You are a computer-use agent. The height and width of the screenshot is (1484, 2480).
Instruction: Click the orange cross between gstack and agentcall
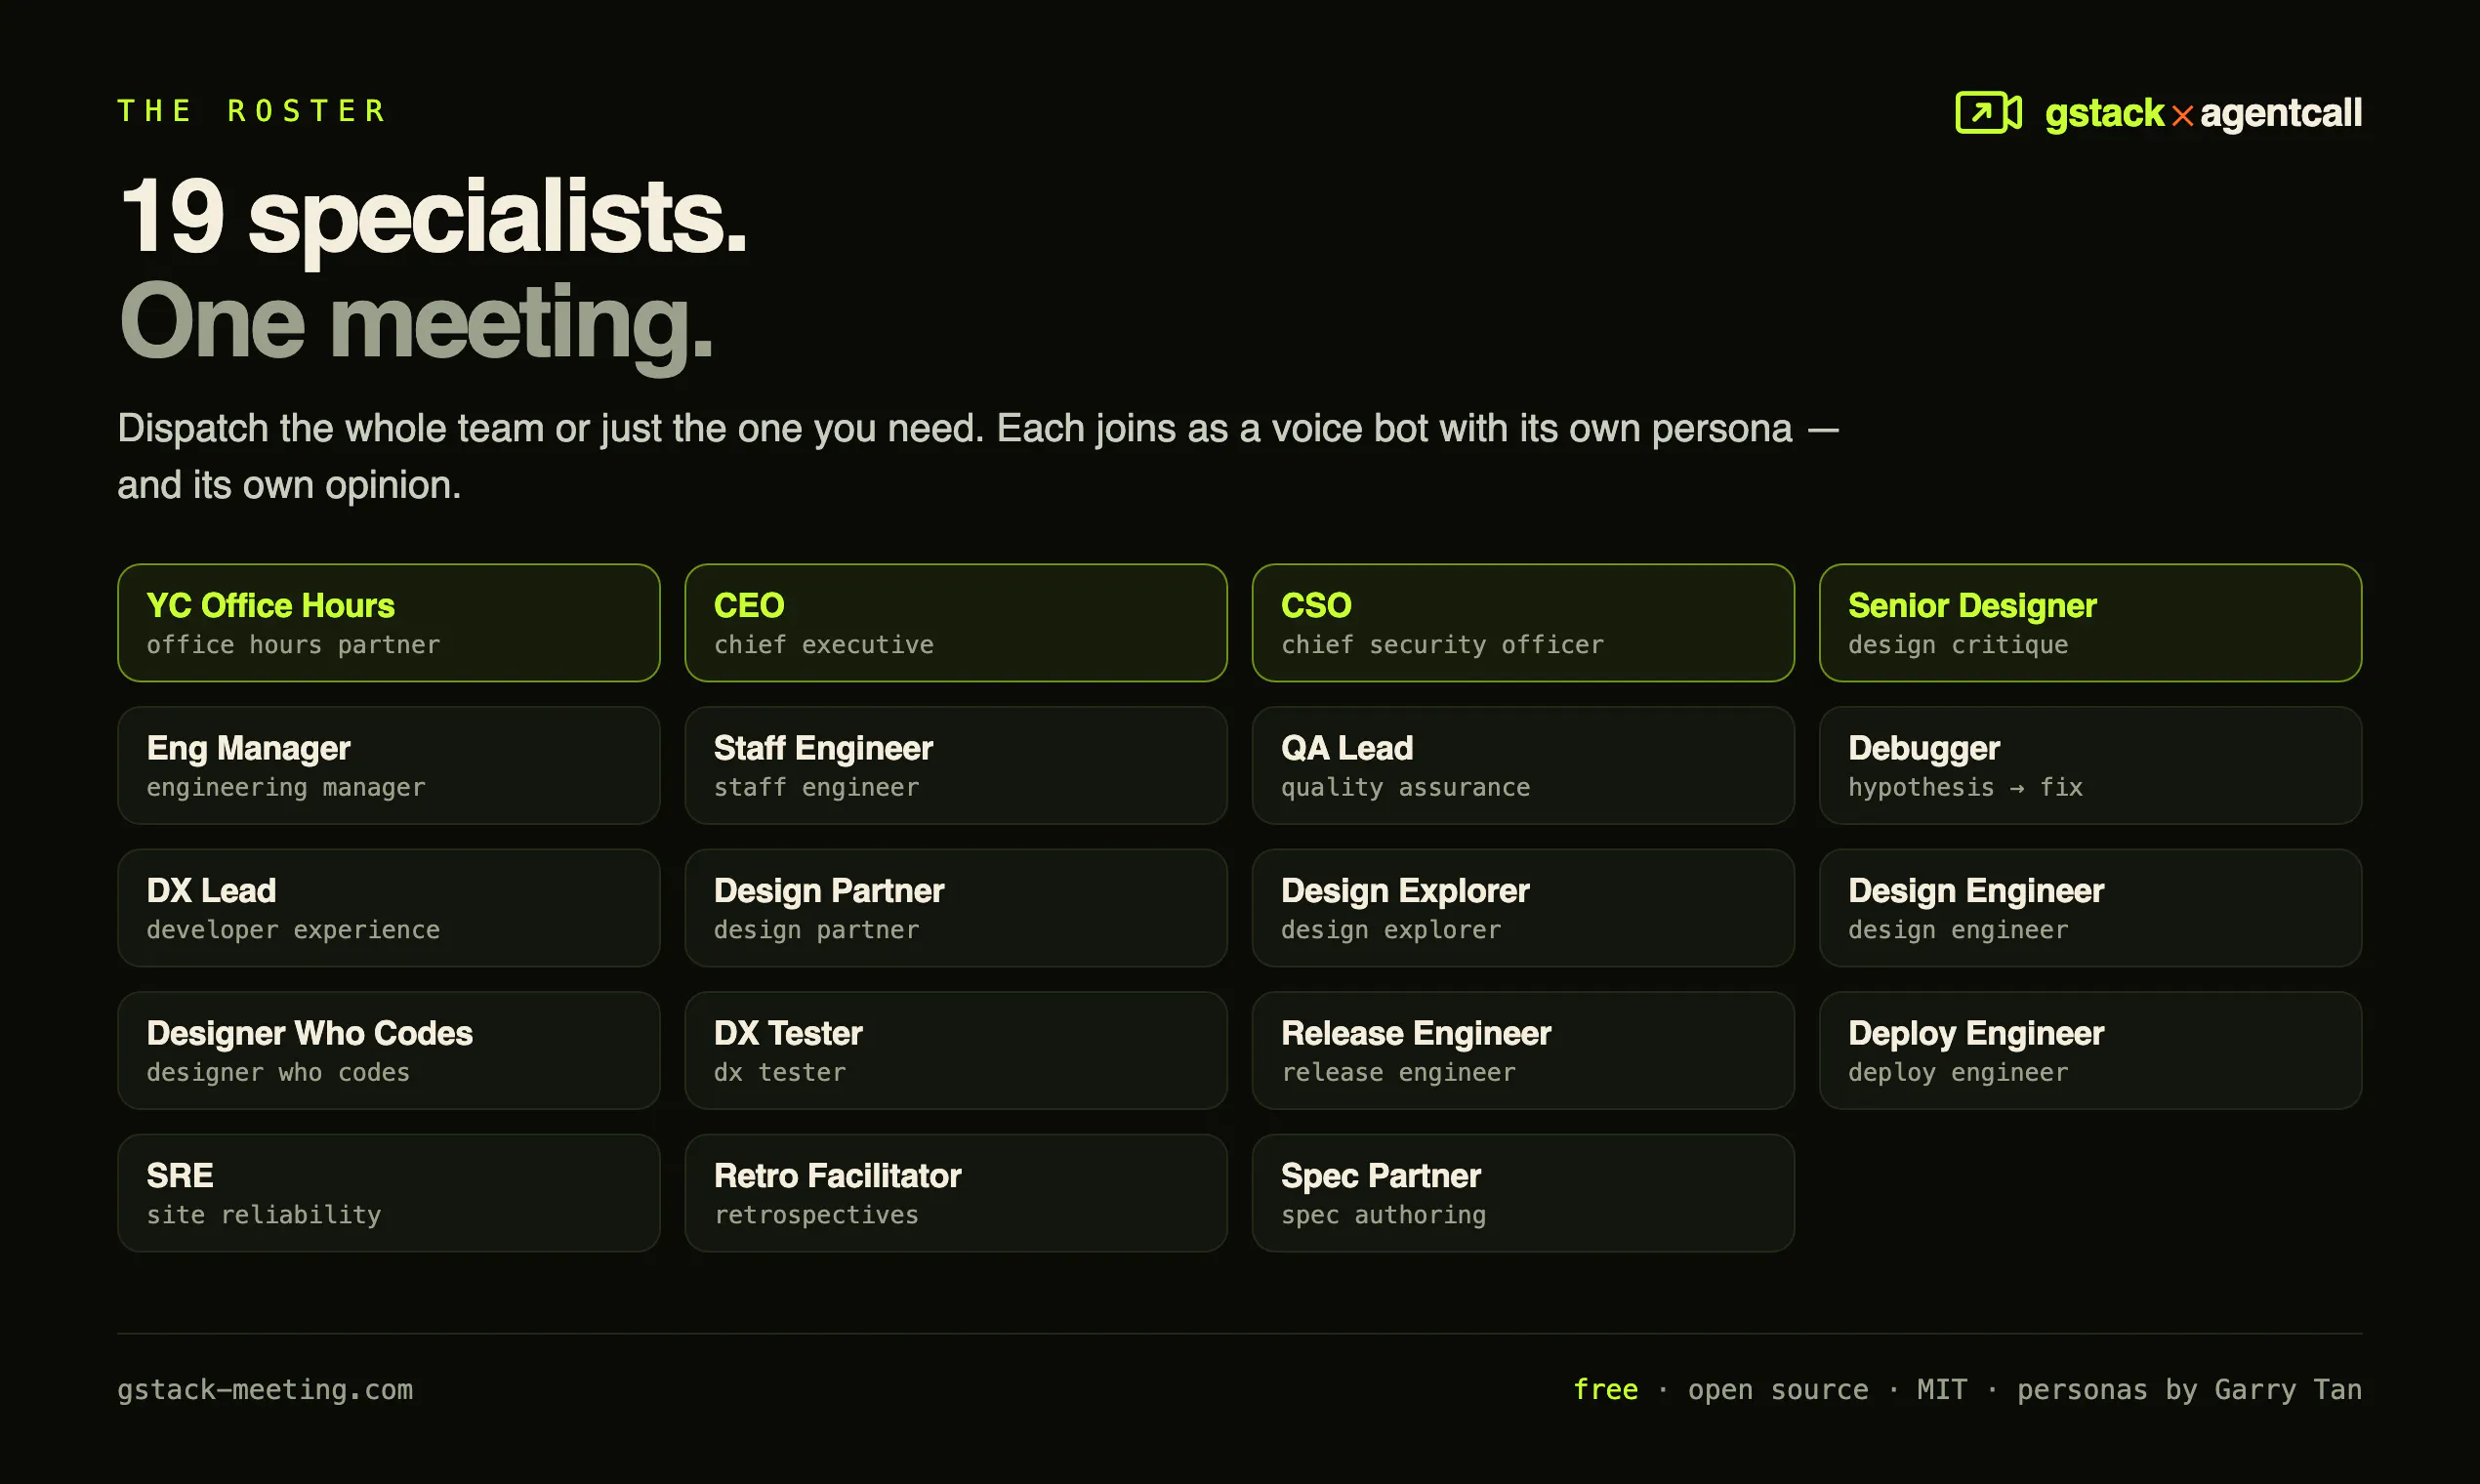click(x=2182, y=116)
